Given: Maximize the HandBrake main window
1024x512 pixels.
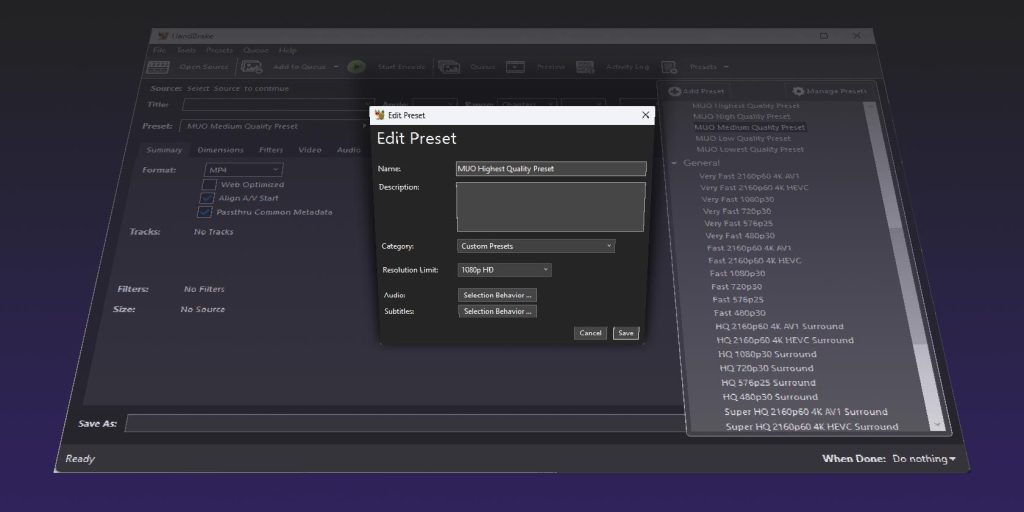Looking at the screenshot, I should pos(824,36).
